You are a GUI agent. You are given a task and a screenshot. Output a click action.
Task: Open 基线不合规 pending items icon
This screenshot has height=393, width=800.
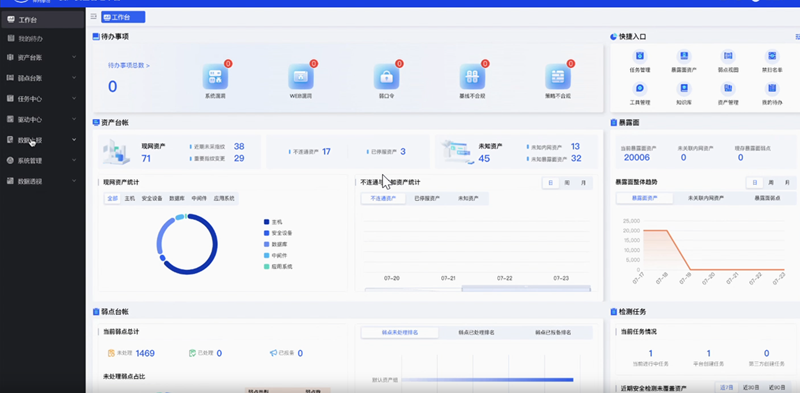point(472,77)
